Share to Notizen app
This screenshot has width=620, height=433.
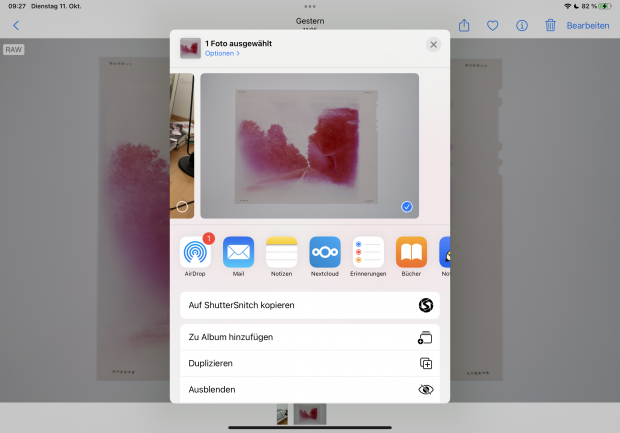tap(282, 252)
